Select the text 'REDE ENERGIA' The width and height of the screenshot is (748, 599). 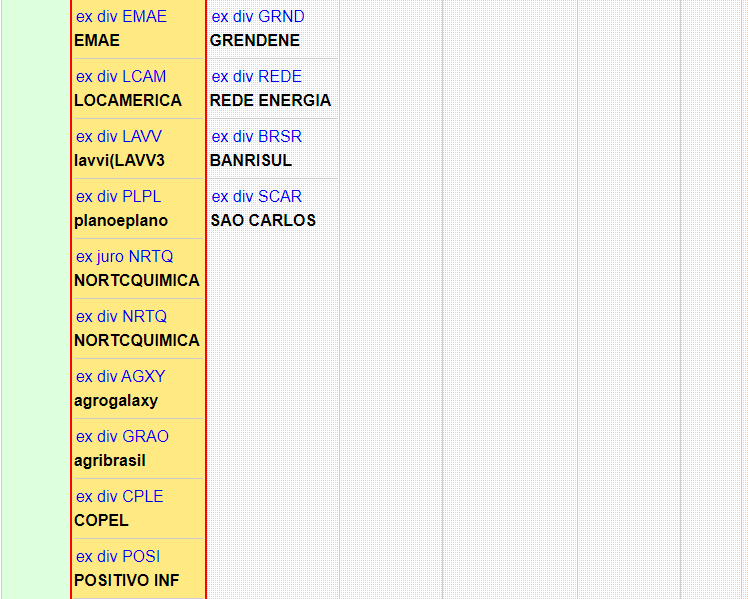tap(270, 101)
